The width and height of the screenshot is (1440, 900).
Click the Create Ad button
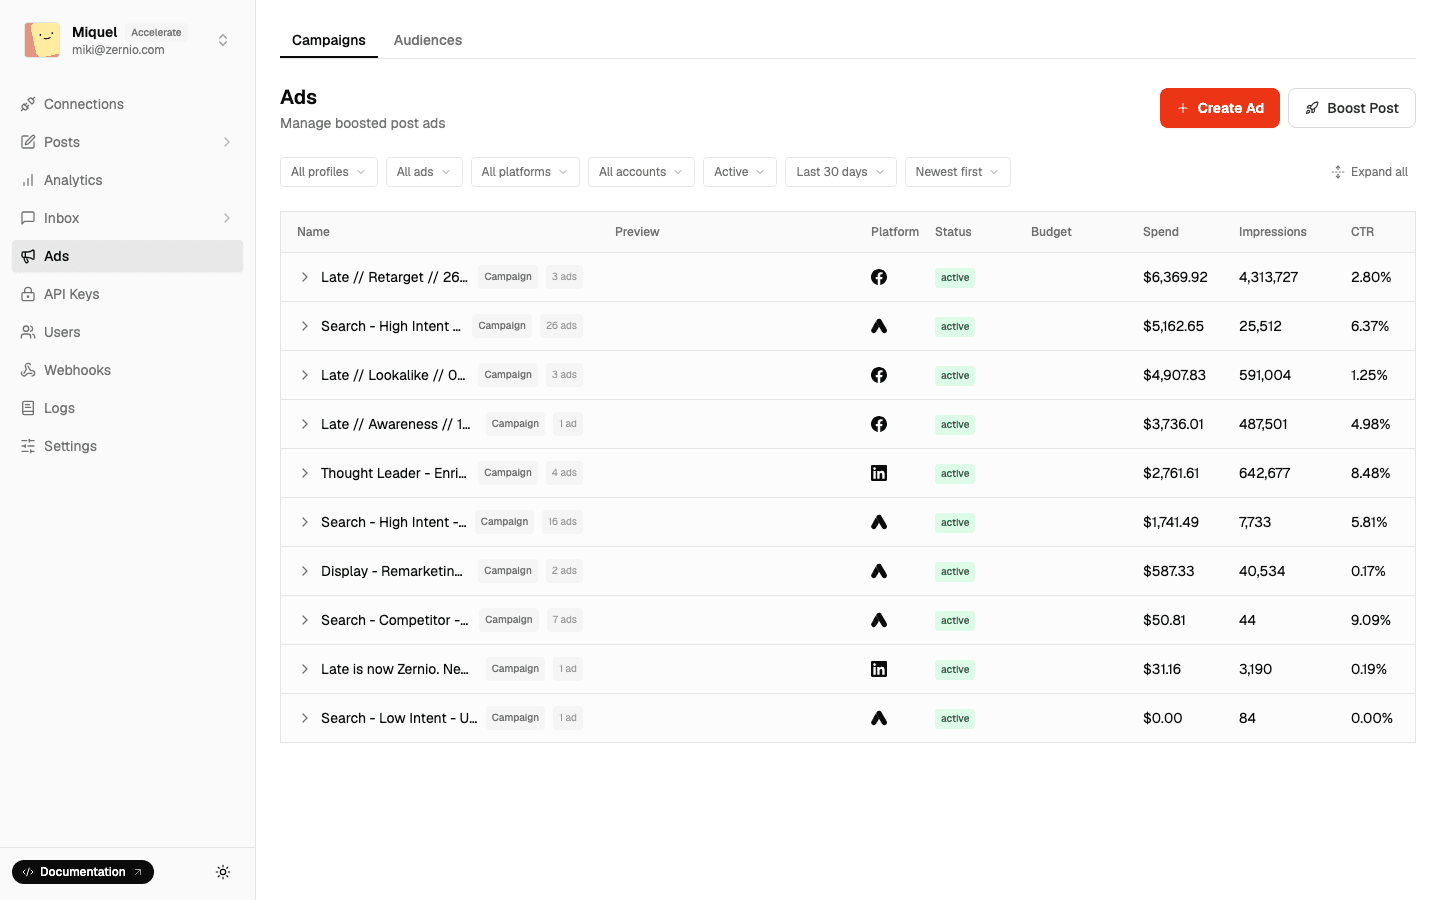tap(1219, 107)
